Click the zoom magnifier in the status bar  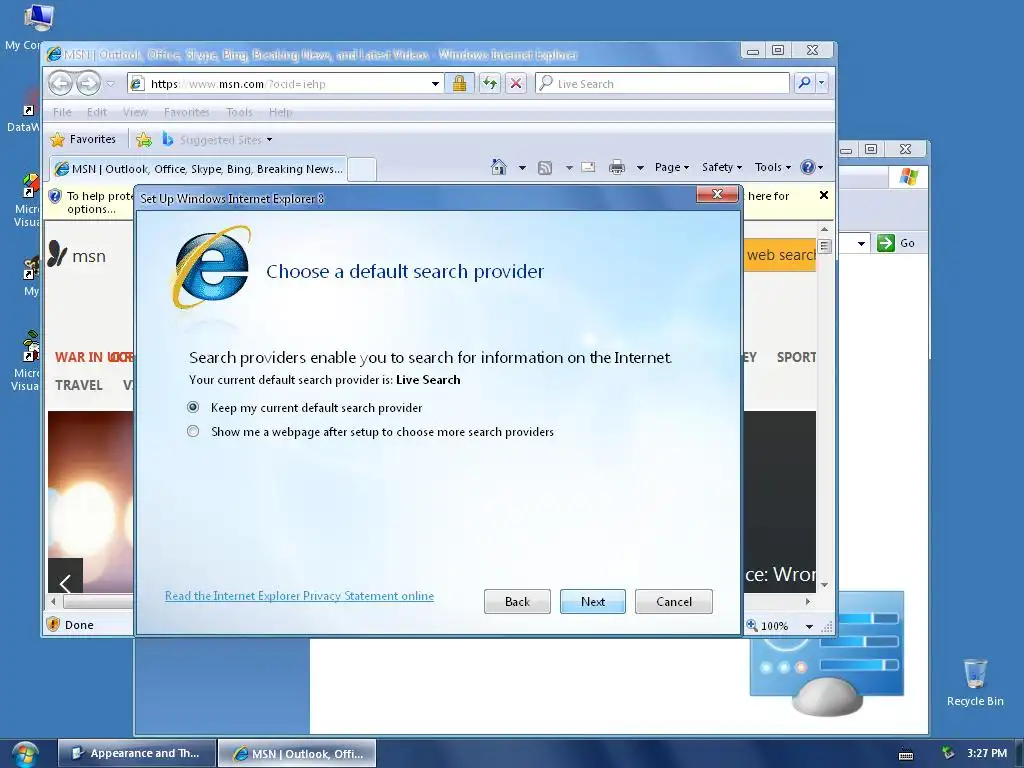pos(752,625)
